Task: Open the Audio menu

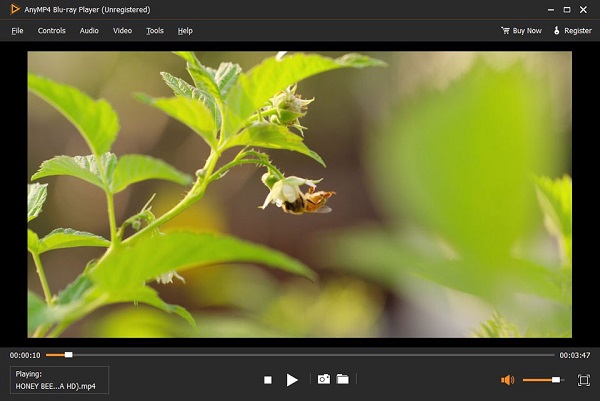Action: coord(89,31)
